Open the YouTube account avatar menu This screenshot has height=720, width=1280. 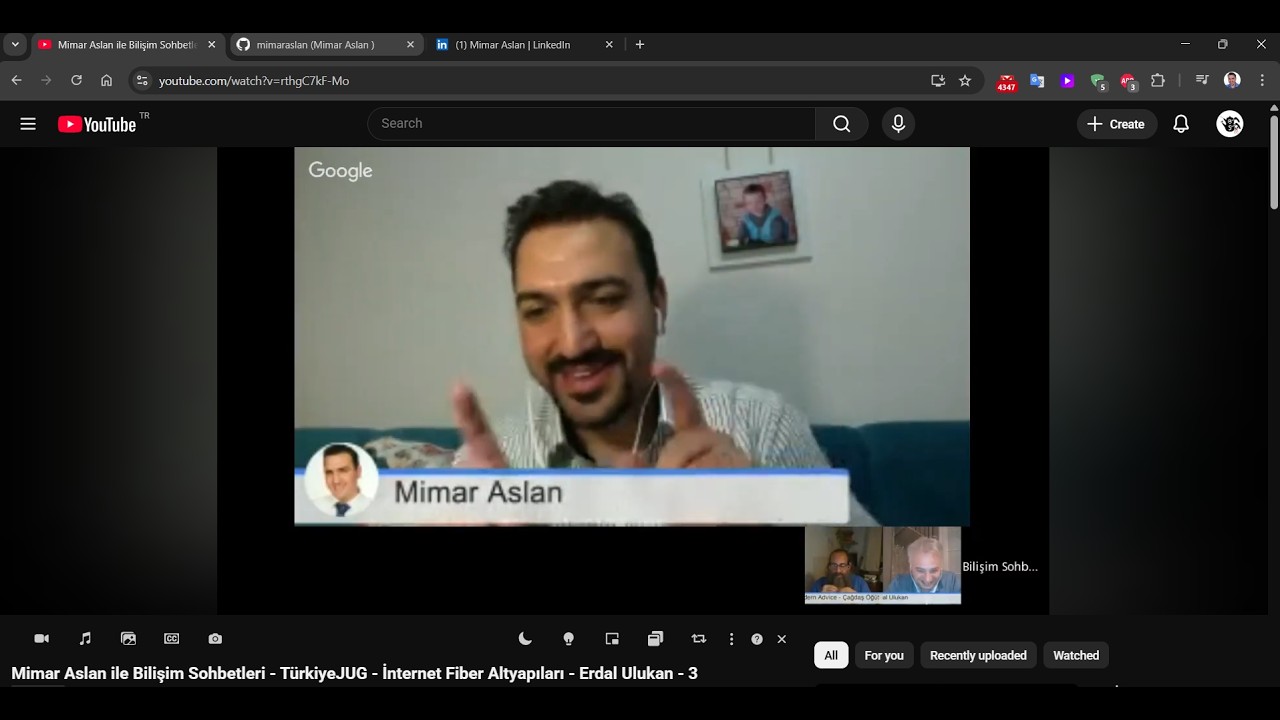coord(1230,124)
